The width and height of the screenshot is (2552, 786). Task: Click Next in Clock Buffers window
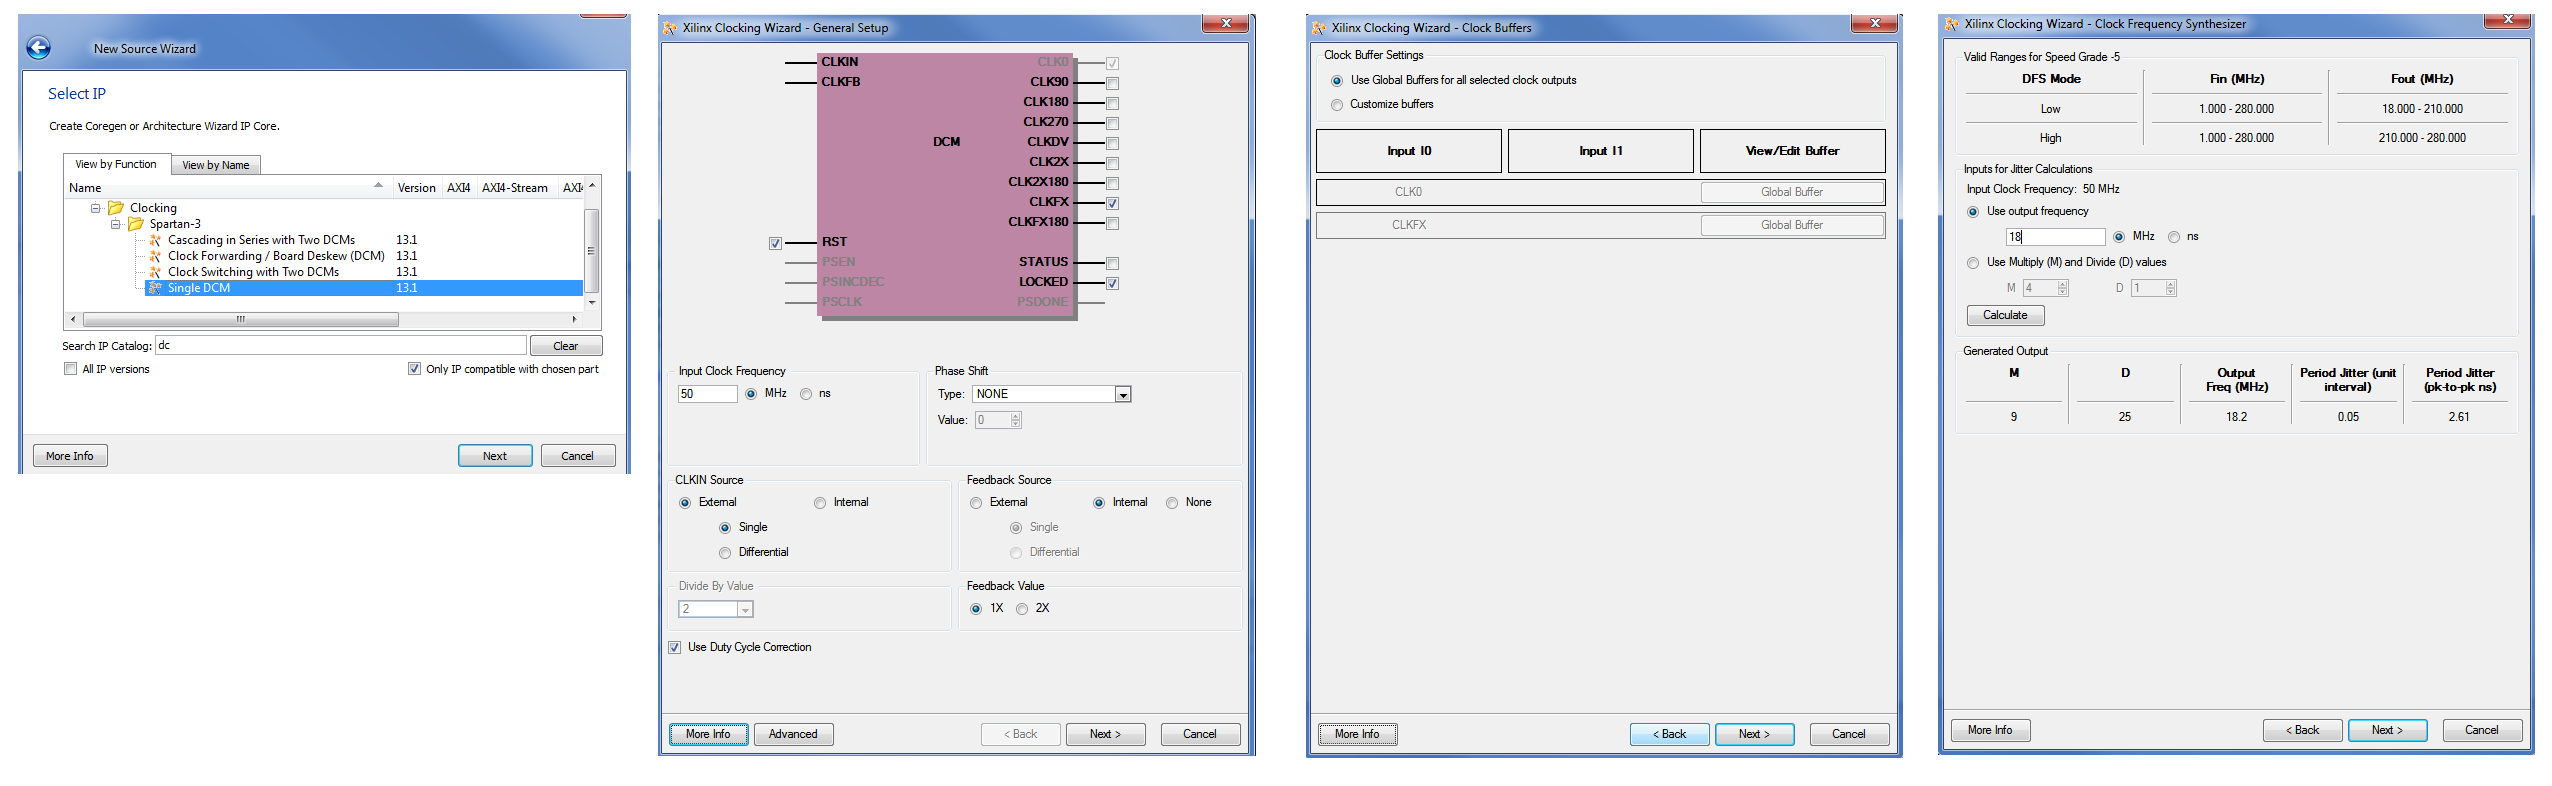[x=1754, y=734]
